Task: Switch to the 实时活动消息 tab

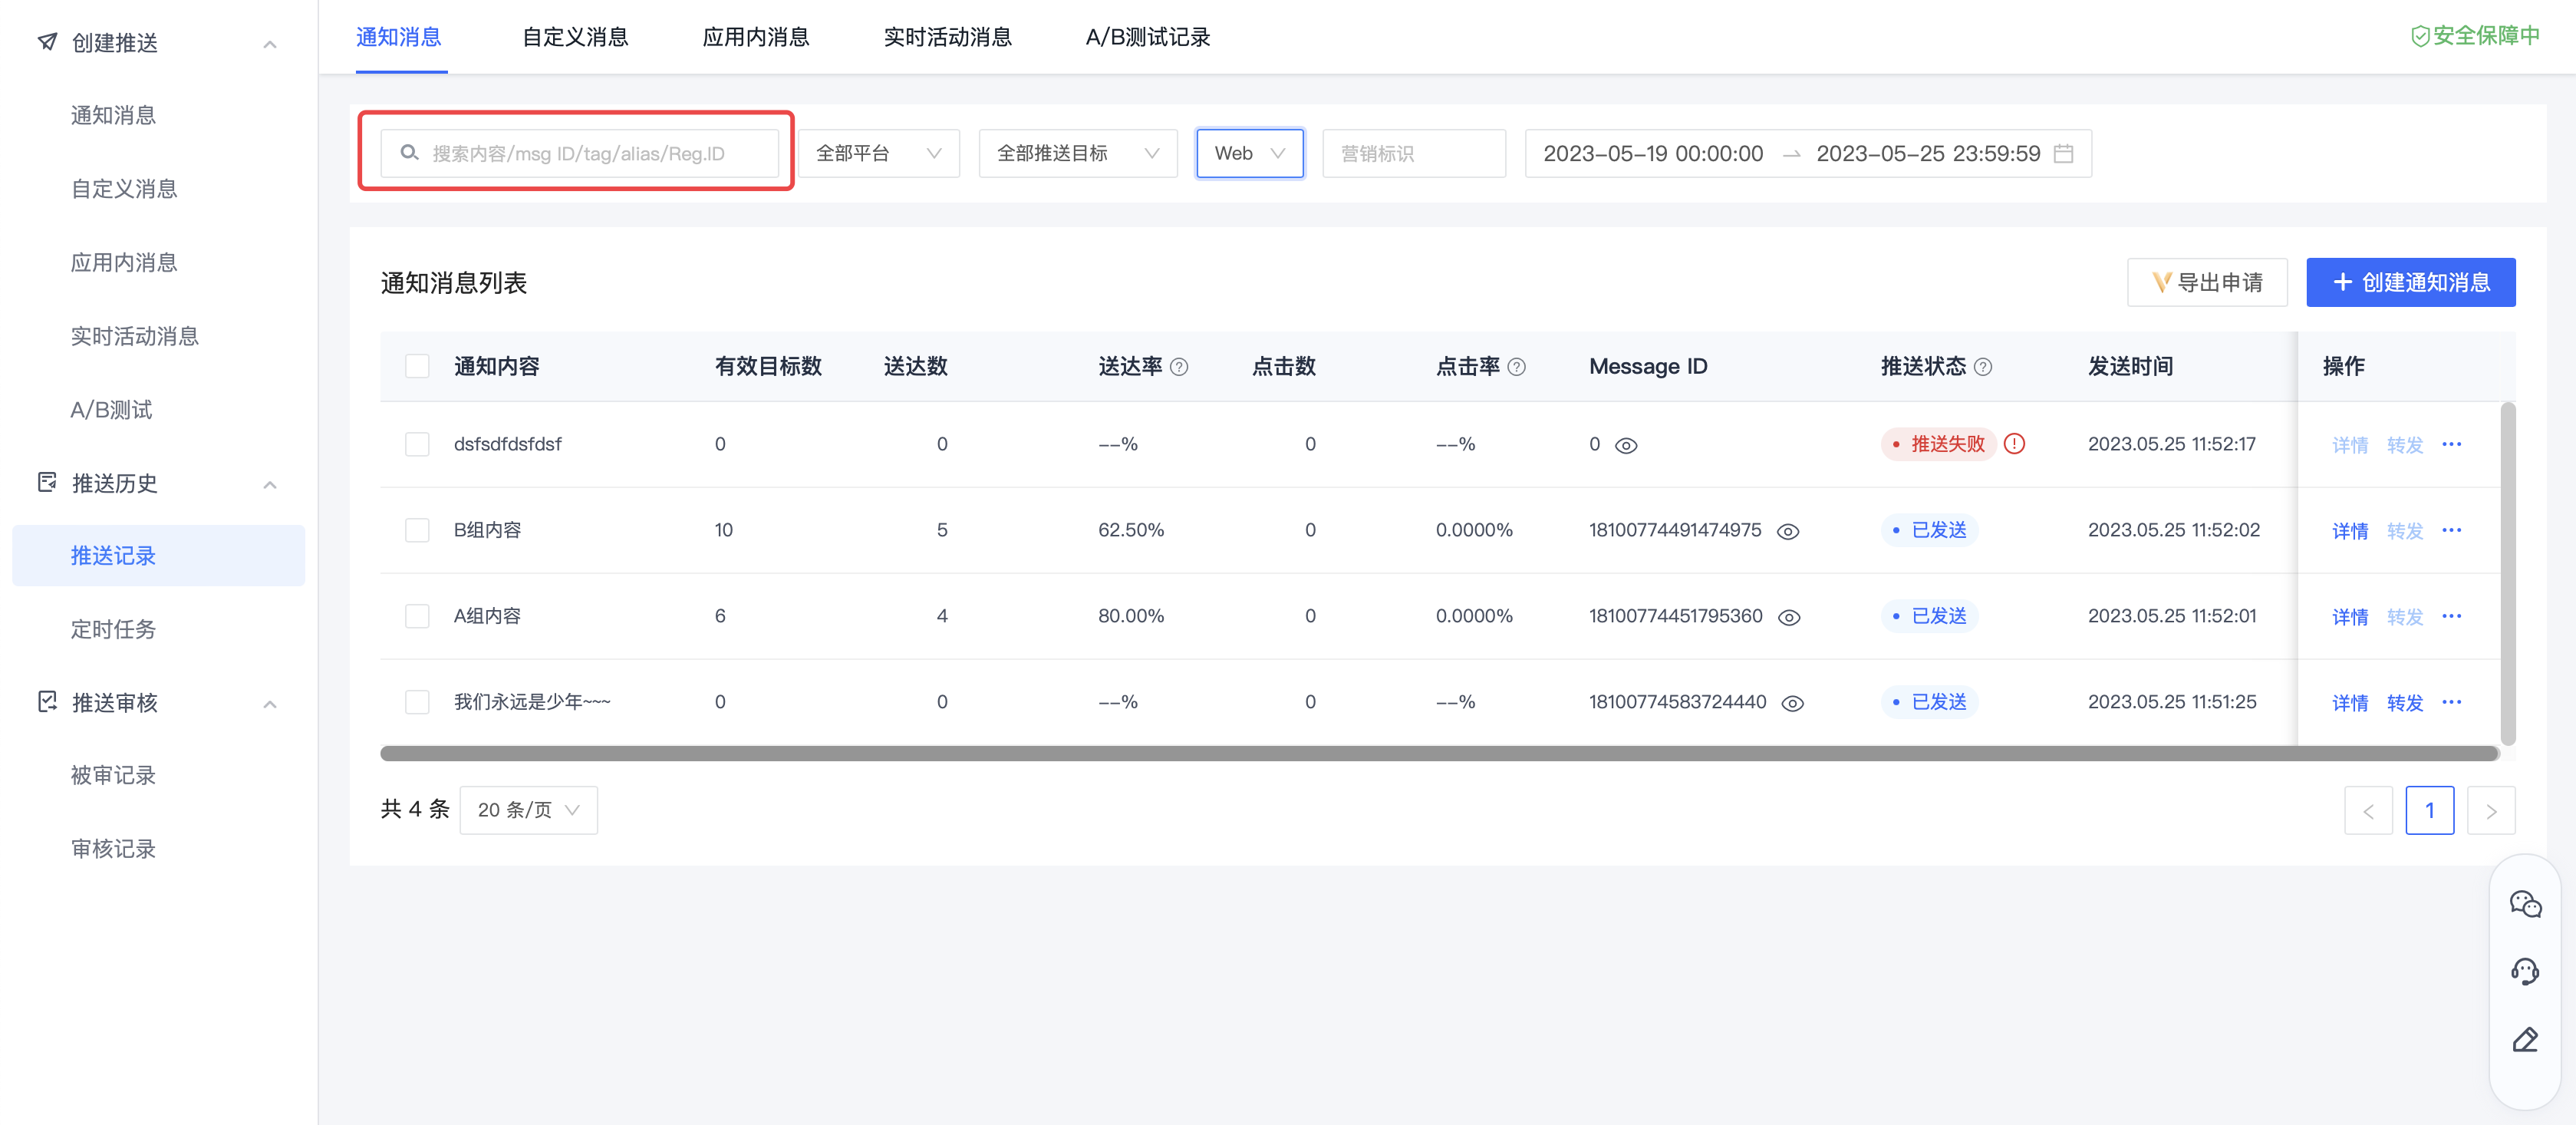Action: (948, 37)
